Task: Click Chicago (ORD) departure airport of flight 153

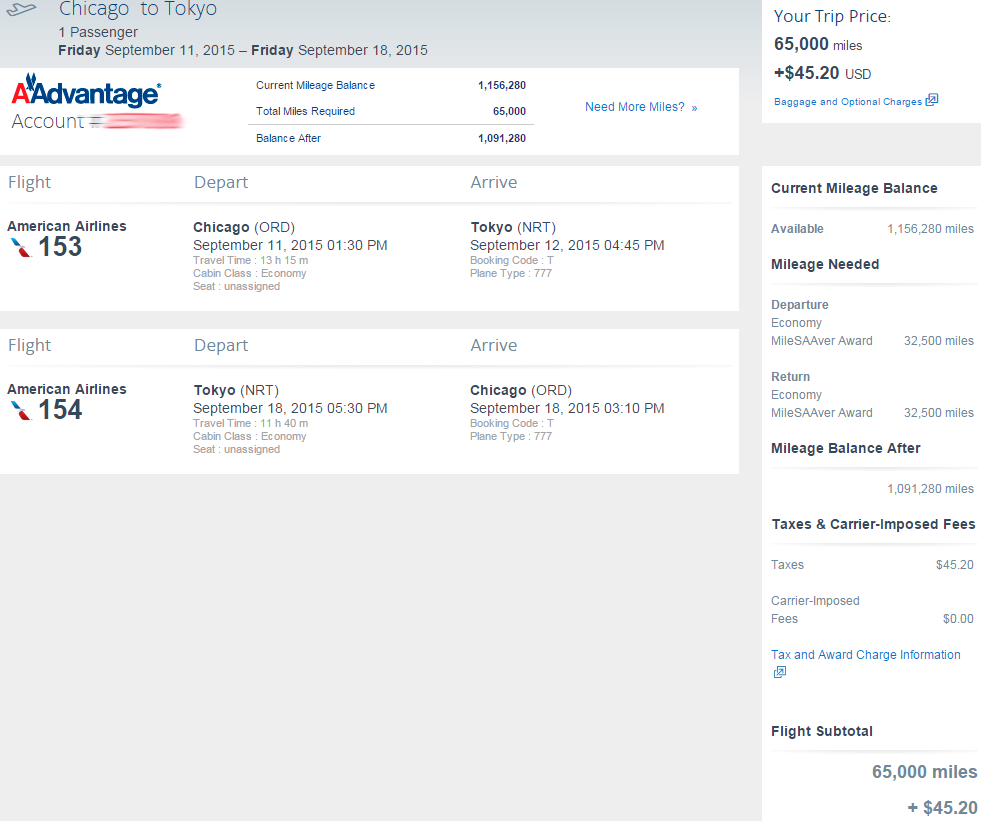Action: click(x=244, y=227)
